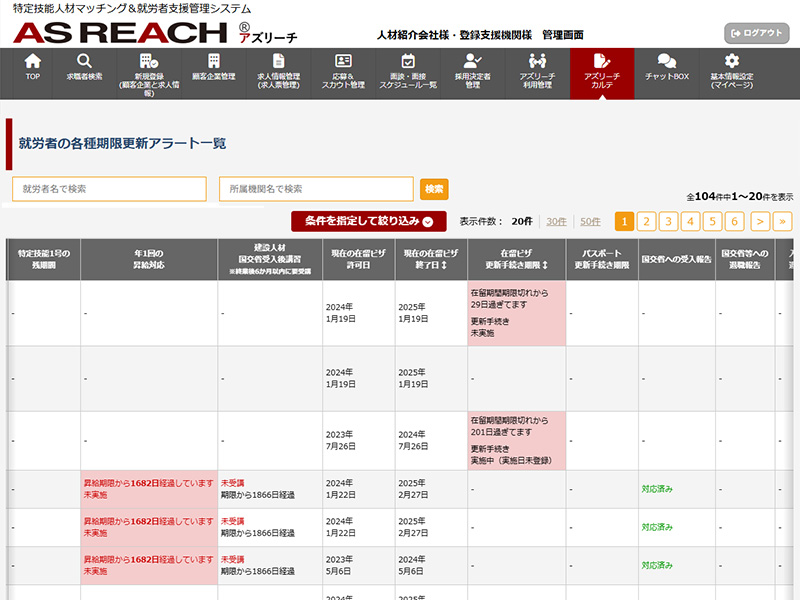Click the ログアウト button
800x600 pixels.
757,33
